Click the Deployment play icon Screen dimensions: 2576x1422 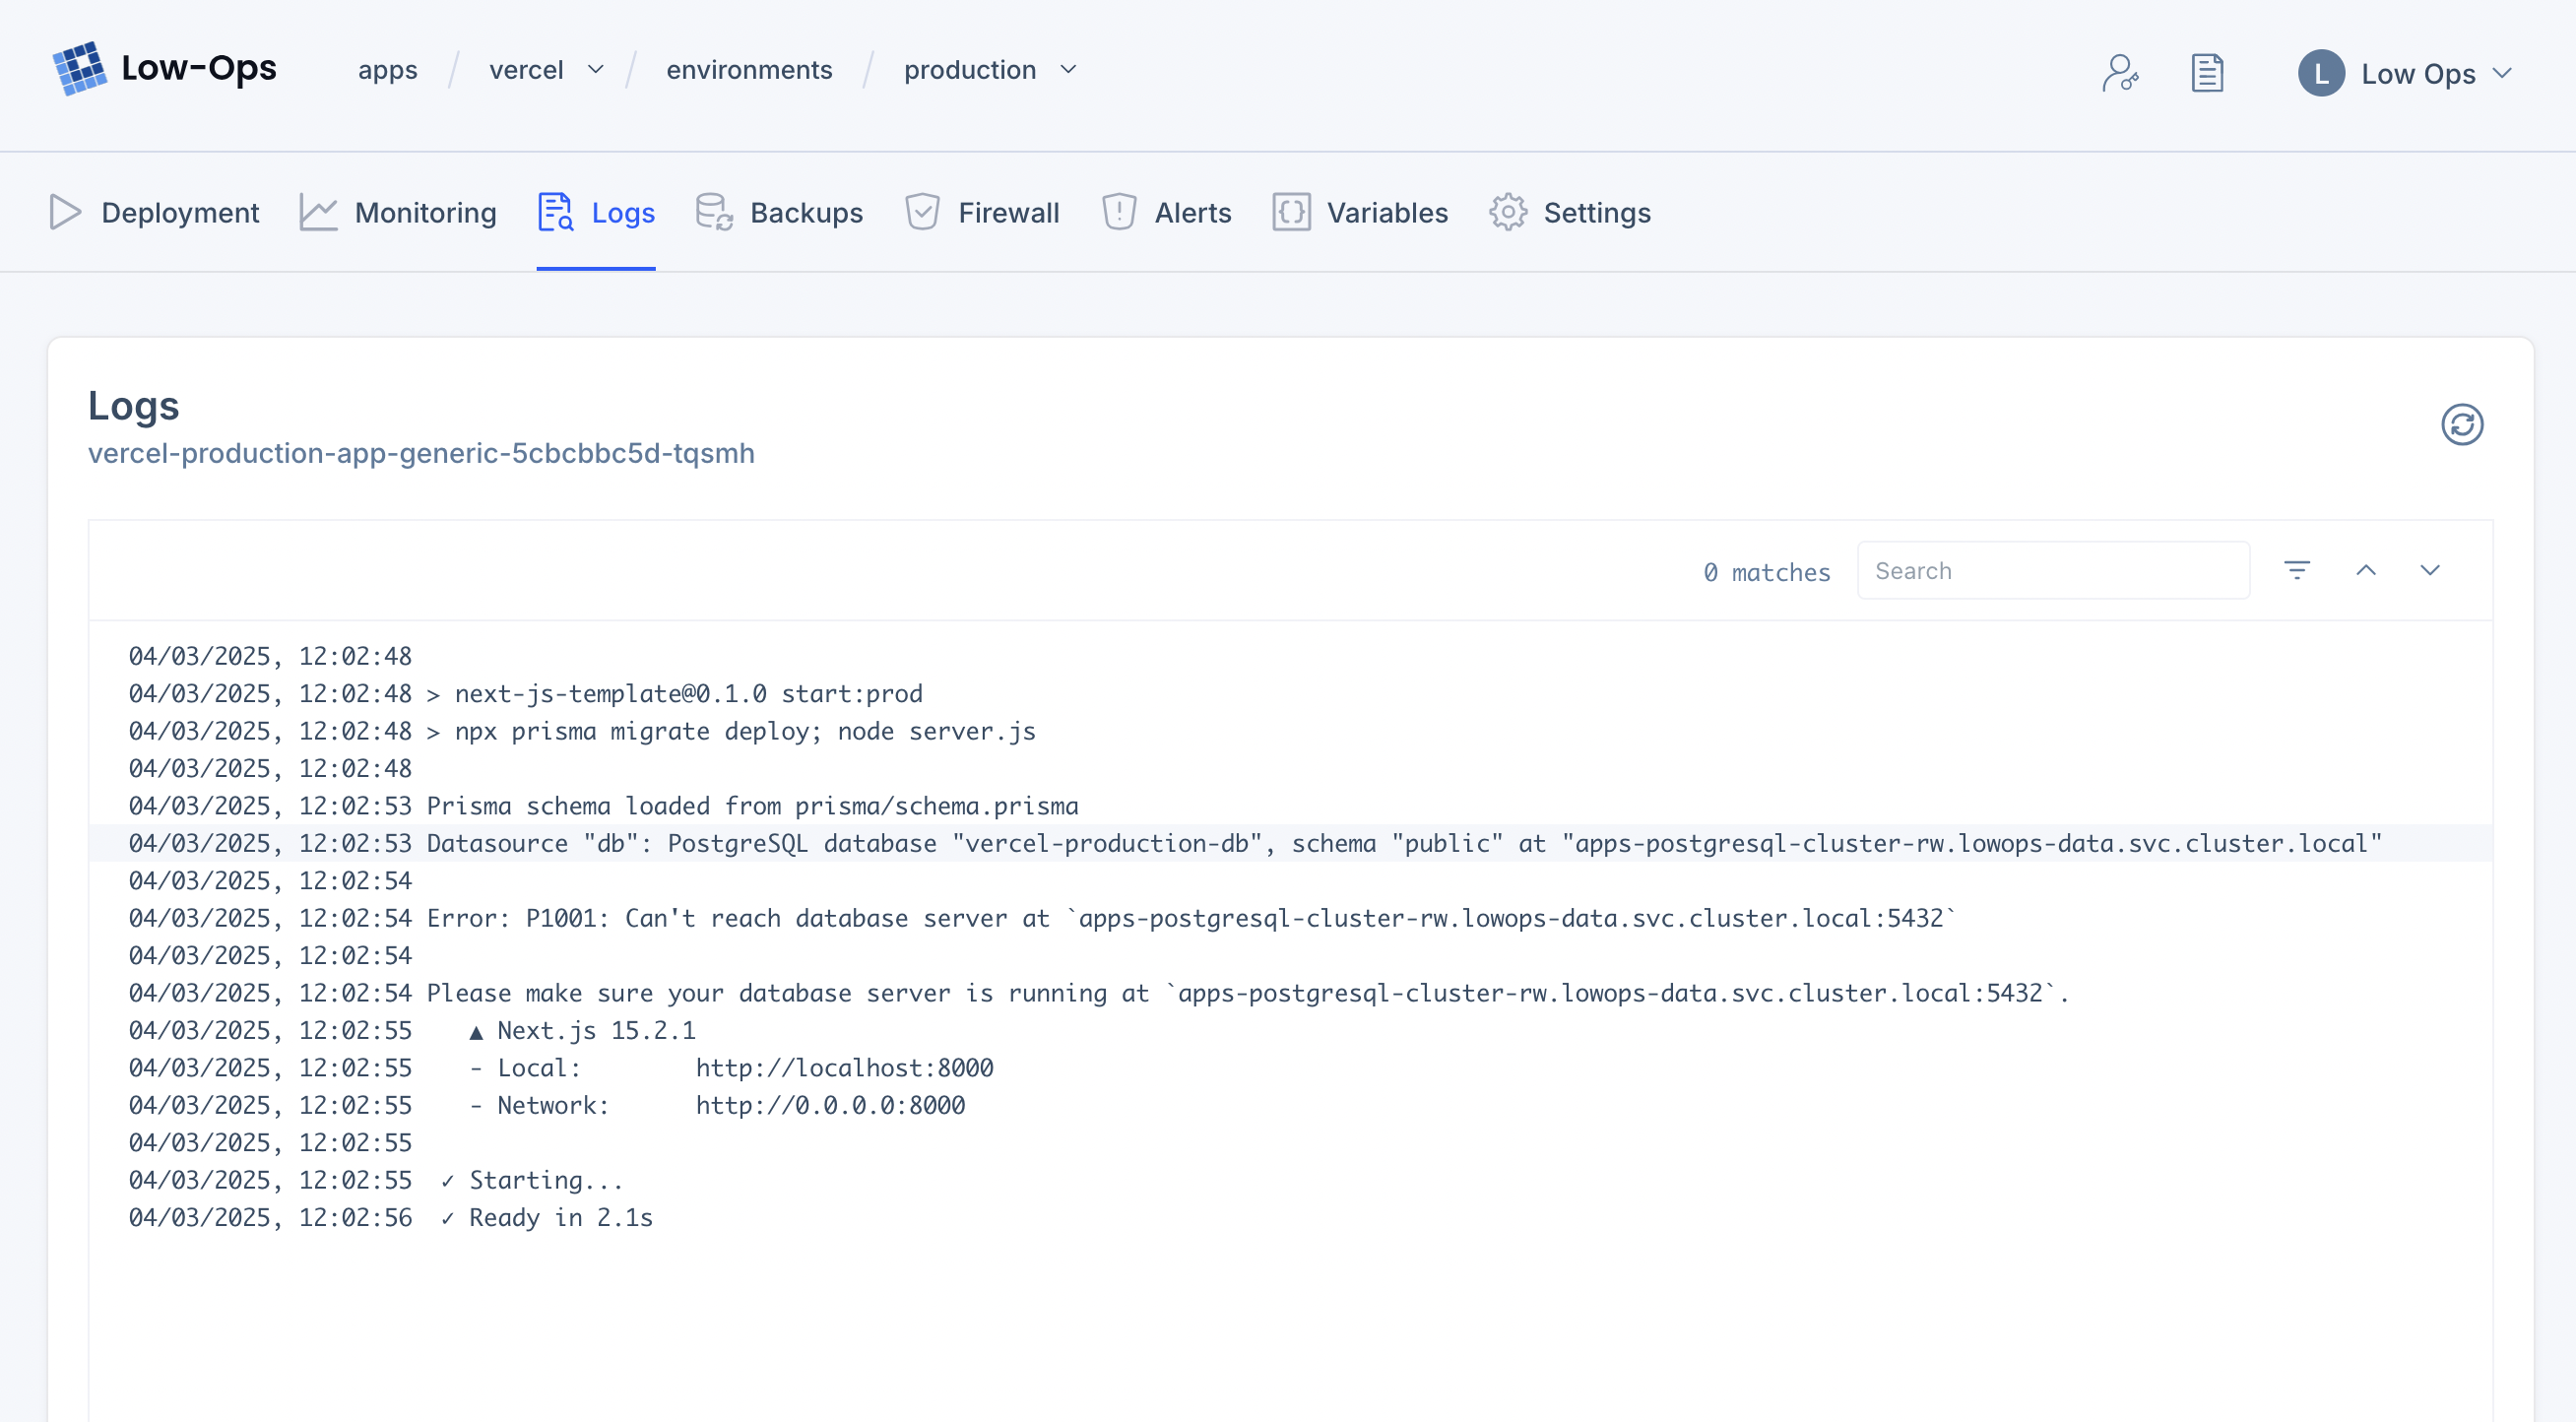pyautogui.click(x=65, y=212)
